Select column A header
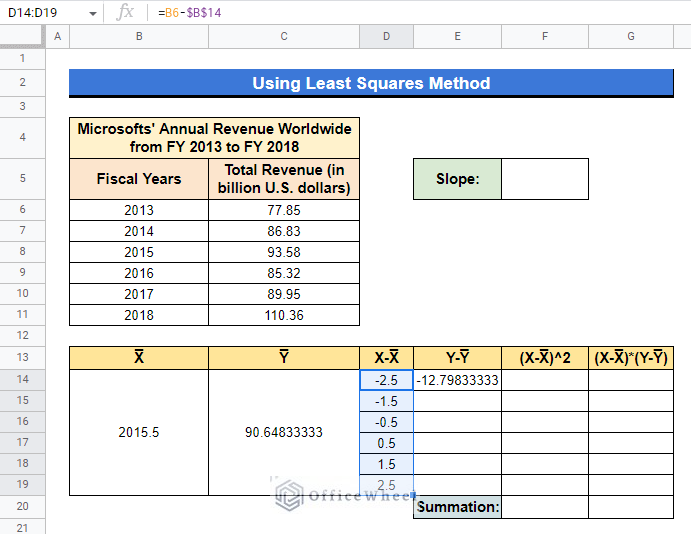691x534 pixels. (57, 37)
